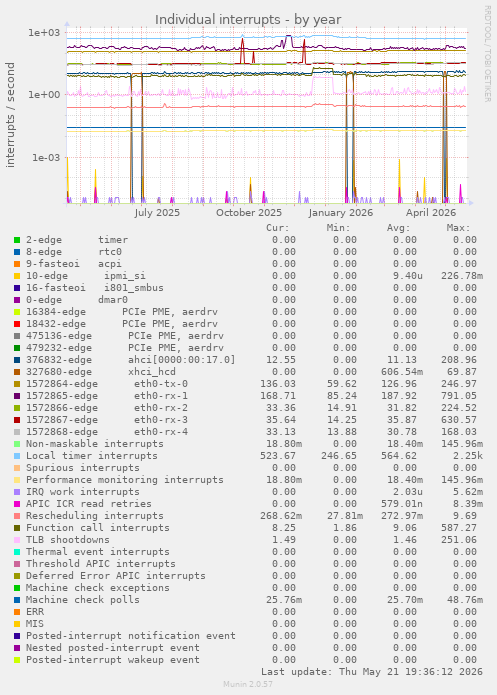Click the '1e+00' y-axis label
The height and width of the screenshot is (695, 497).
44,94
